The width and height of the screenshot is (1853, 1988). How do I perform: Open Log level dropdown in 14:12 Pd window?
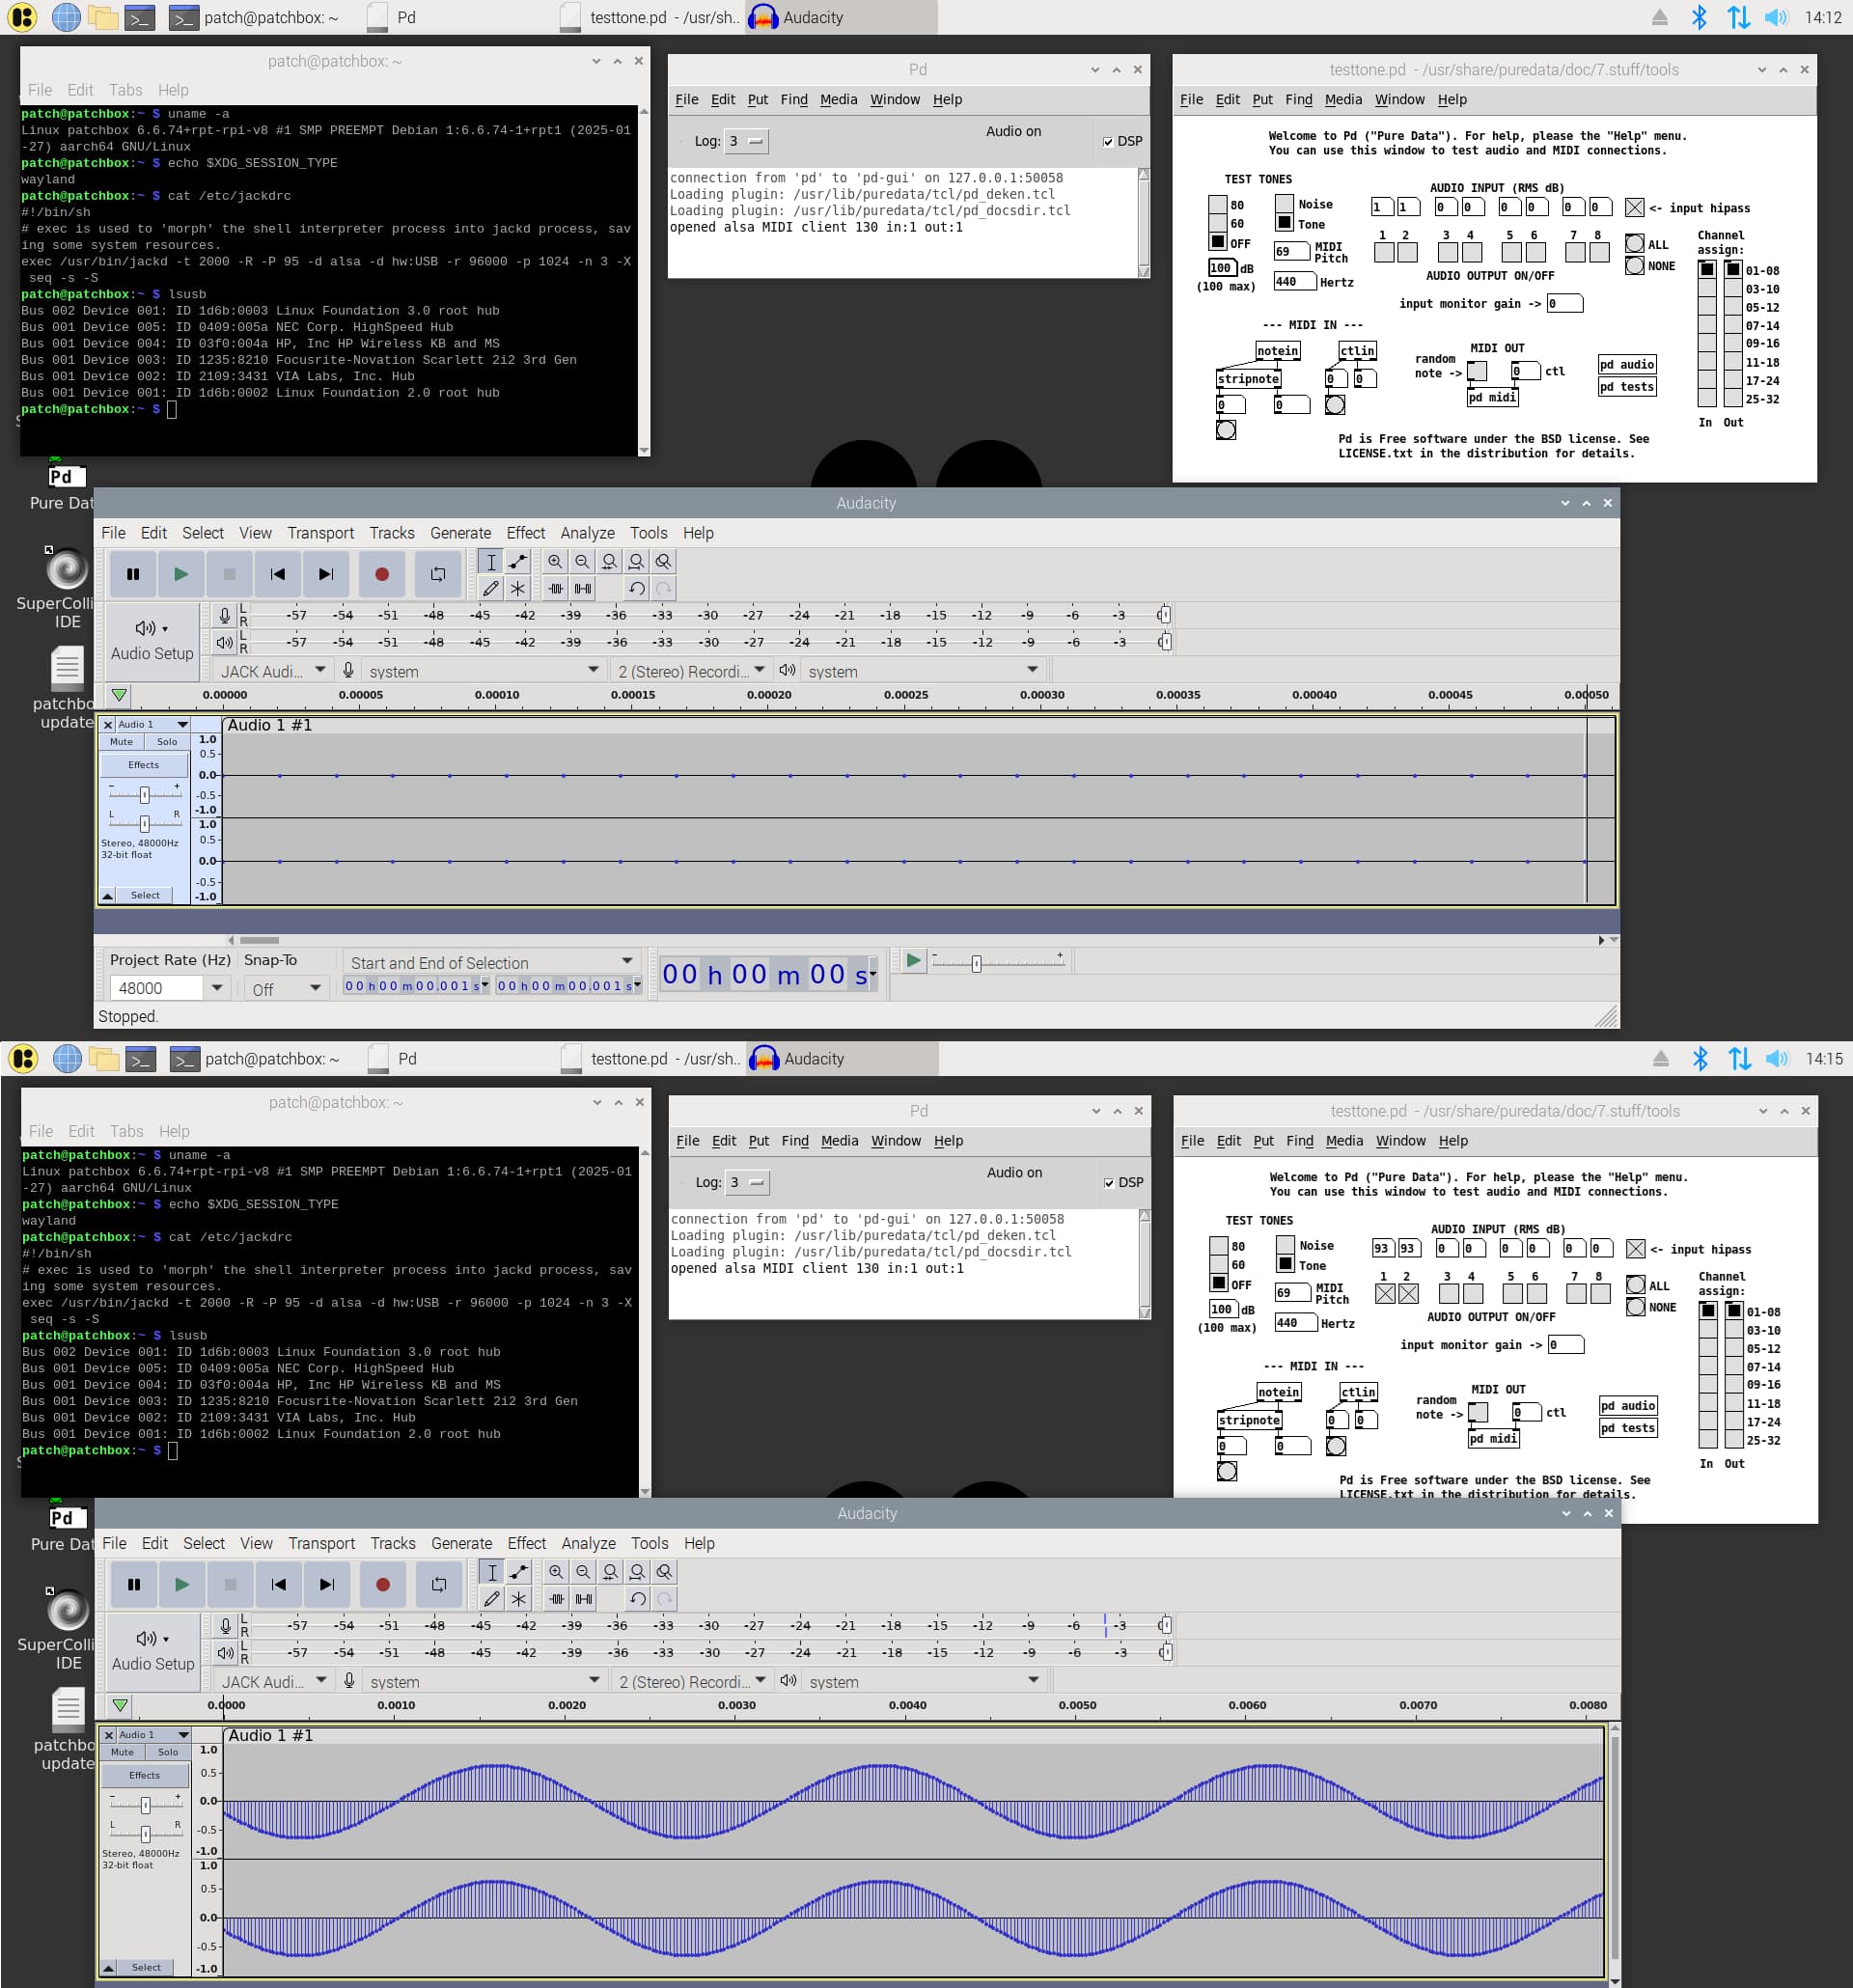746,141
